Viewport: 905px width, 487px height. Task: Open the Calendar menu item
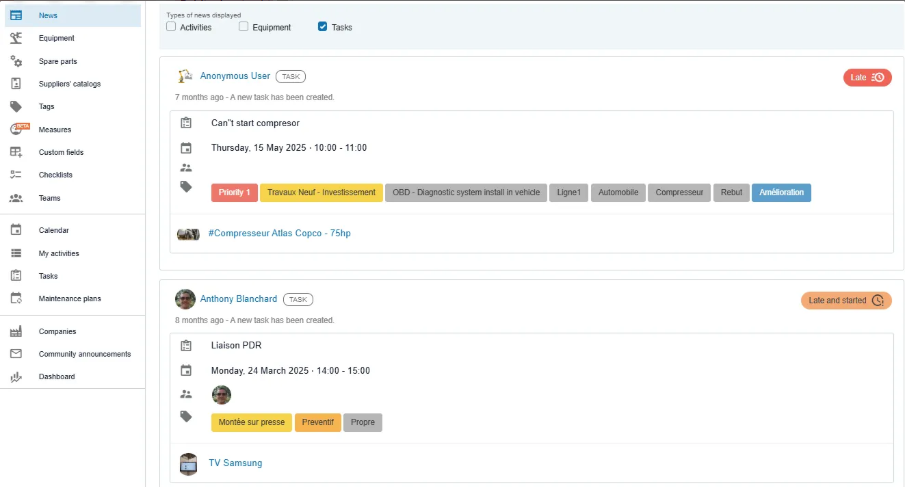(x=54, y=231)
